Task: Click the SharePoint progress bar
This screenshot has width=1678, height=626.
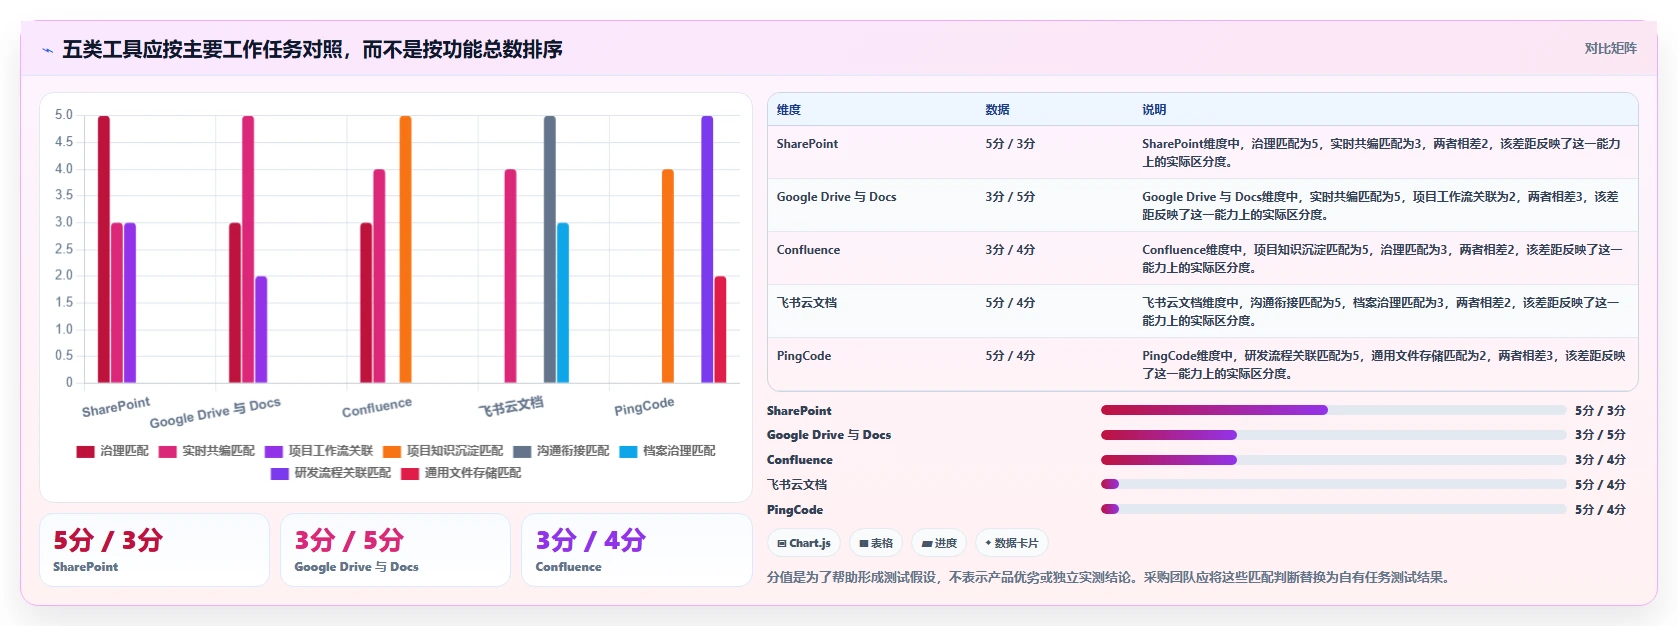Action: pyautogui.click(x=1333, y=410)
